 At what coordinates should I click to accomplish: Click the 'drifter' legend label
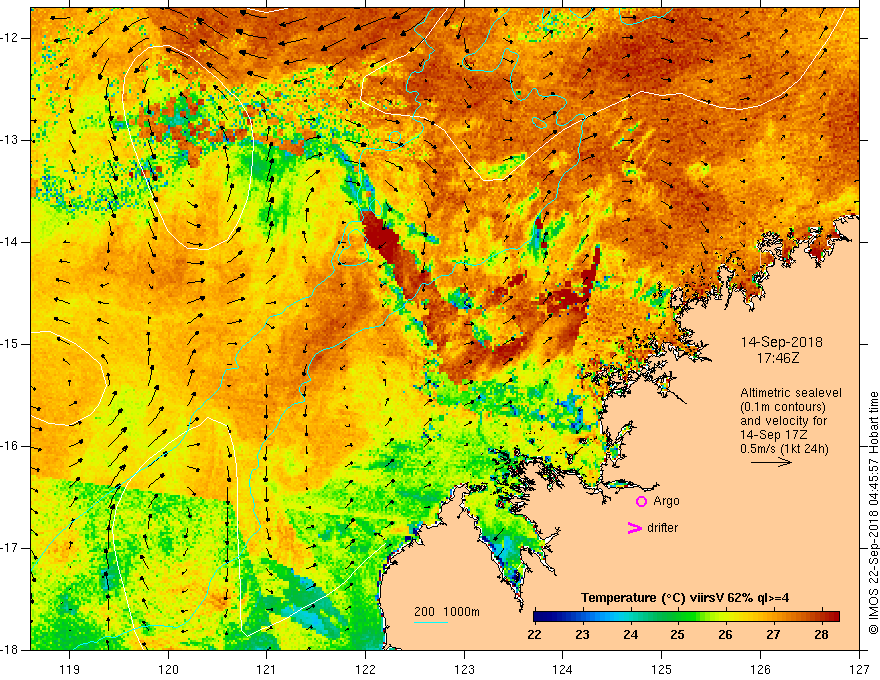click(662, 528)
